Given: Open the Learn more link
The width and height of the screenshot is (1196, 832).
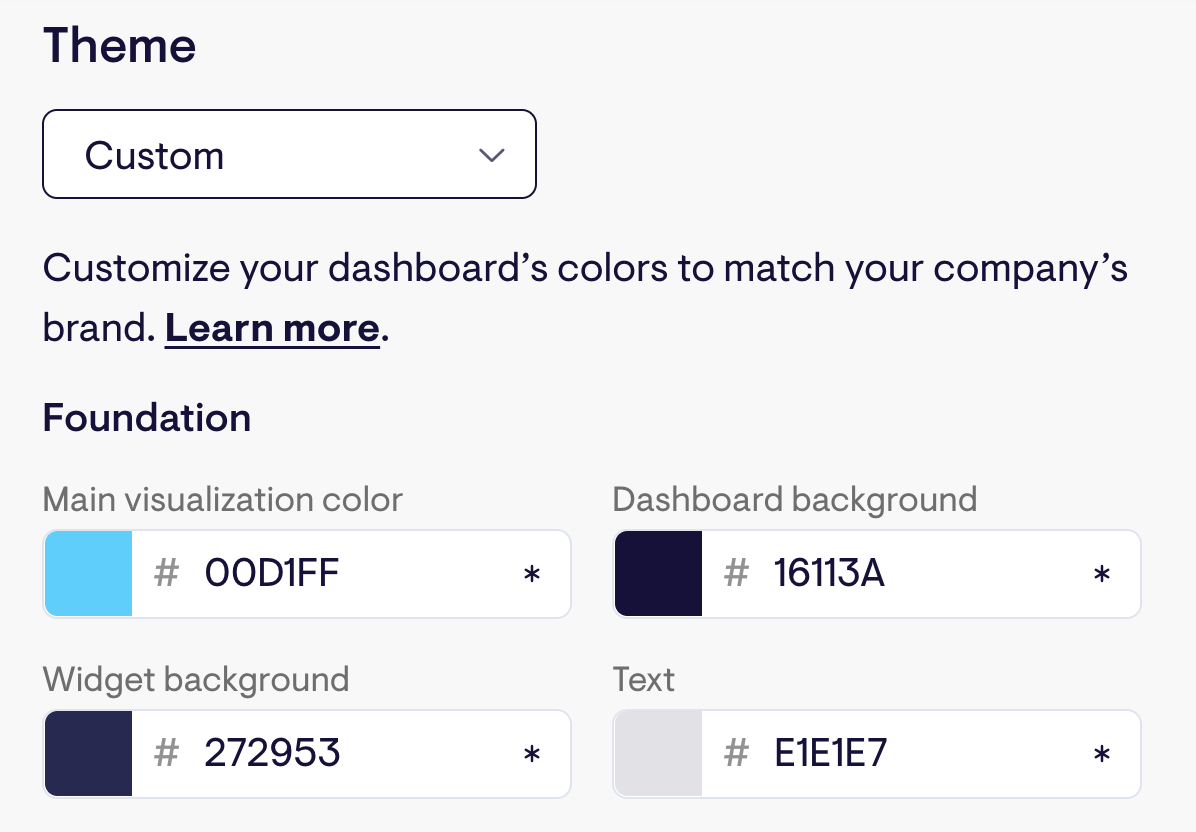Looking at the screenshot, I should coord(271,327).
